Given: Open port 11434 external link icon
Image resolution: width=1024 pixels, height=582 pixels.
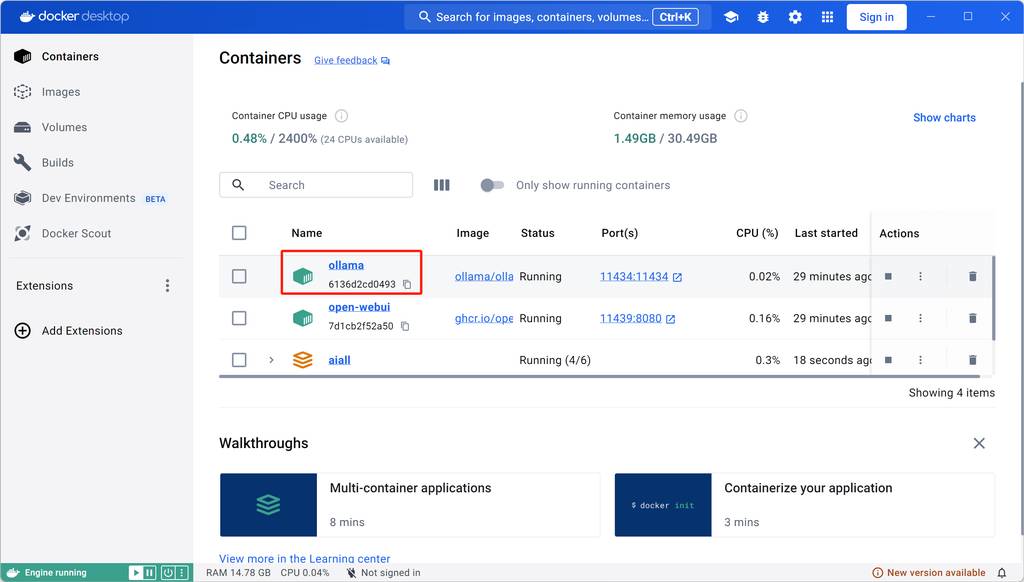Looking at the screenshot, I should pyautogui.click(x=677, y=277).
